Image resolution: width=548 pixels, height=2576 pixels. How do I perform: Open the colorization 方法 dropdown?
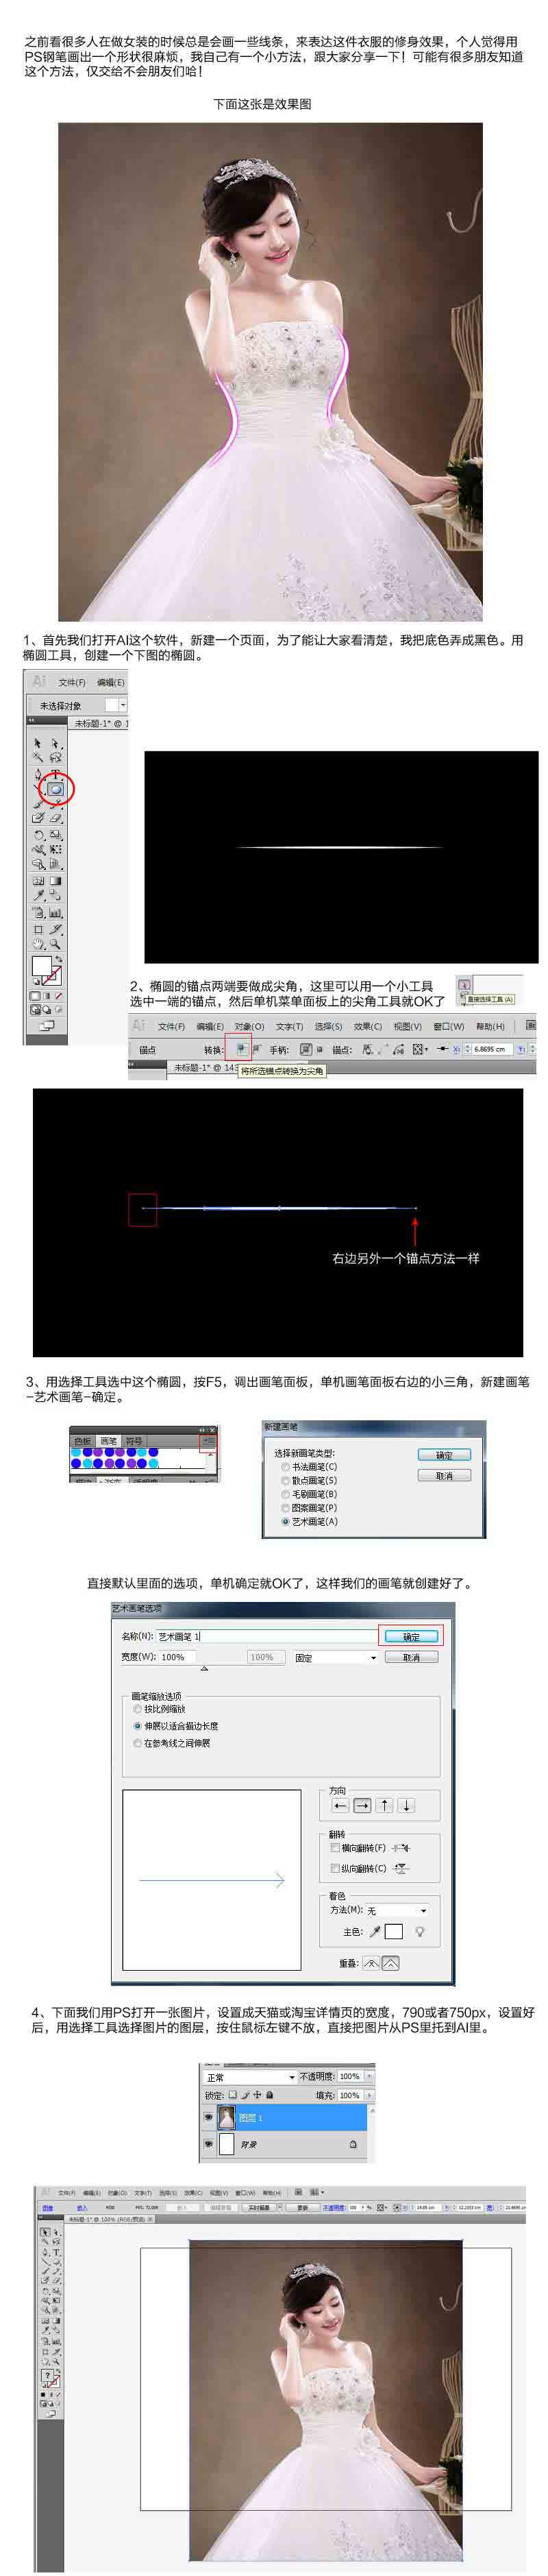[x=397, y=1910]
